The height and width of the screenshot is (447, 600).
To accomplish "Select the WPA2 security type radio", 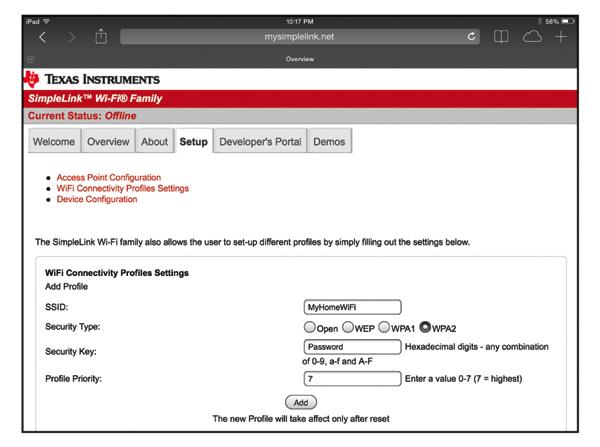I will tap(425, 327).
